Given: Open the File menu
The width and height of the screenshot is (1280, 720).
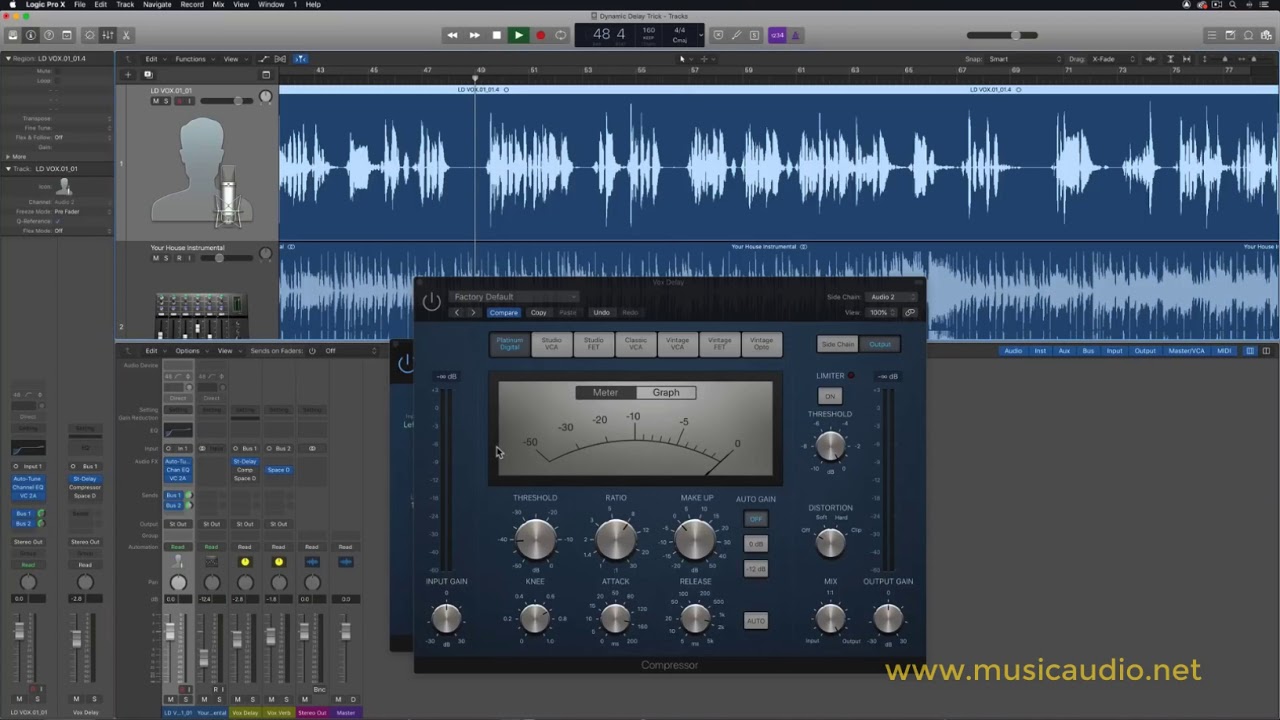Looking at the screenshot, I should click(79, 4).
